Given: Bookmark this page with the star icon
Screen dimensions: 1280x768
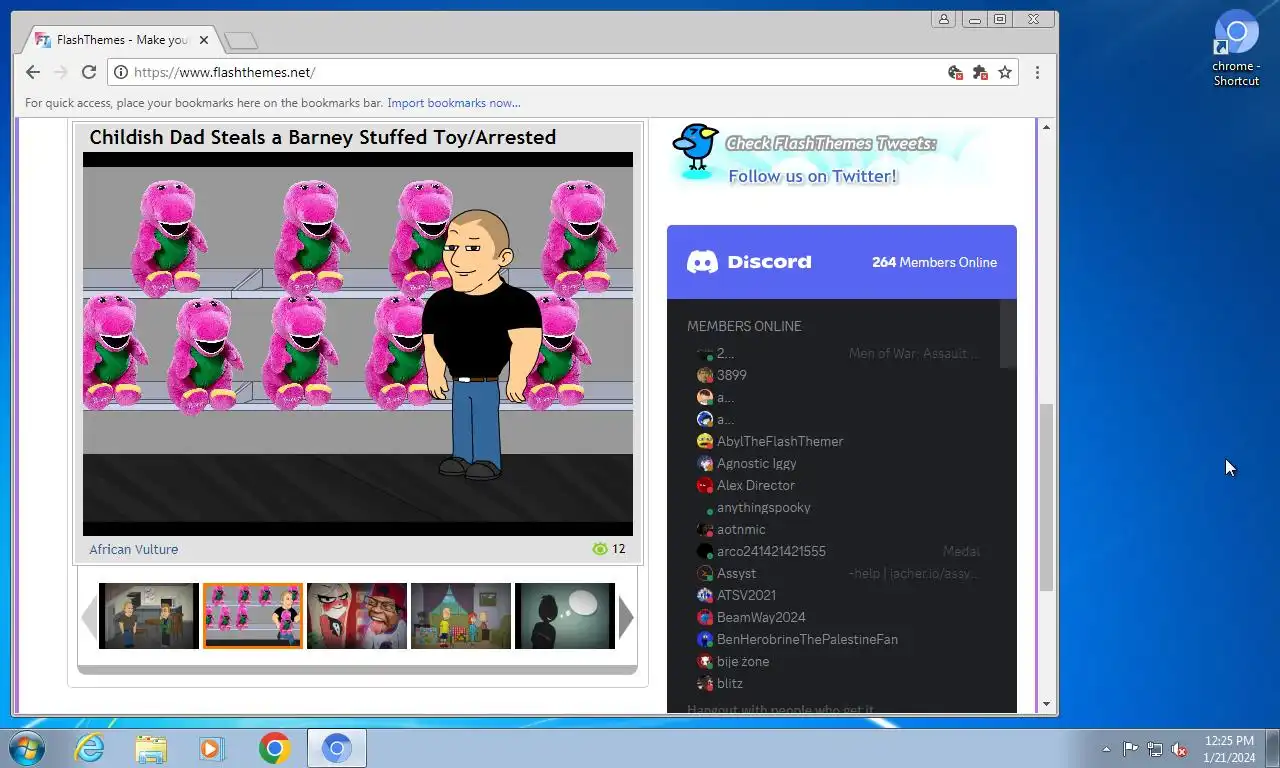Looking at the screenshot, I should (1005, 72).
